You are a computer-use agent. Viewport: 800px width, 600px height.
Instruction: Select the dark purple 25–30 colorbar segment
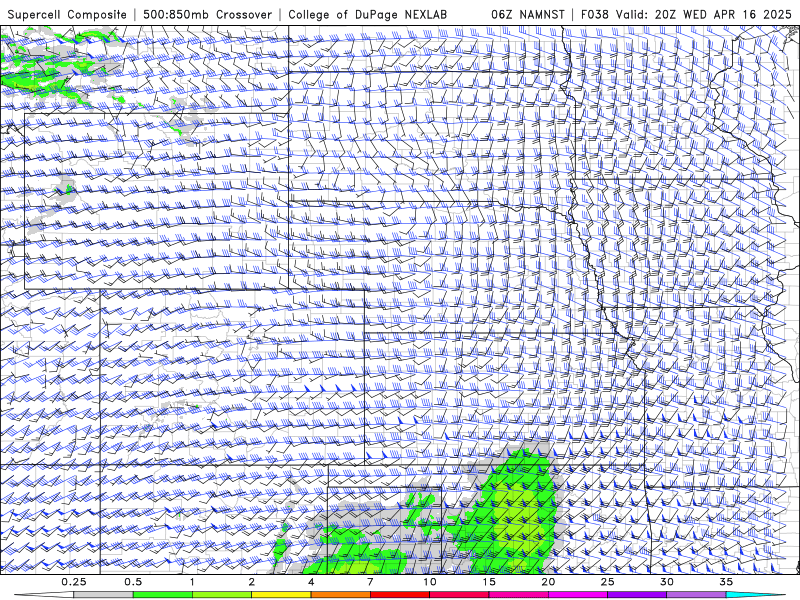(637, 595)
